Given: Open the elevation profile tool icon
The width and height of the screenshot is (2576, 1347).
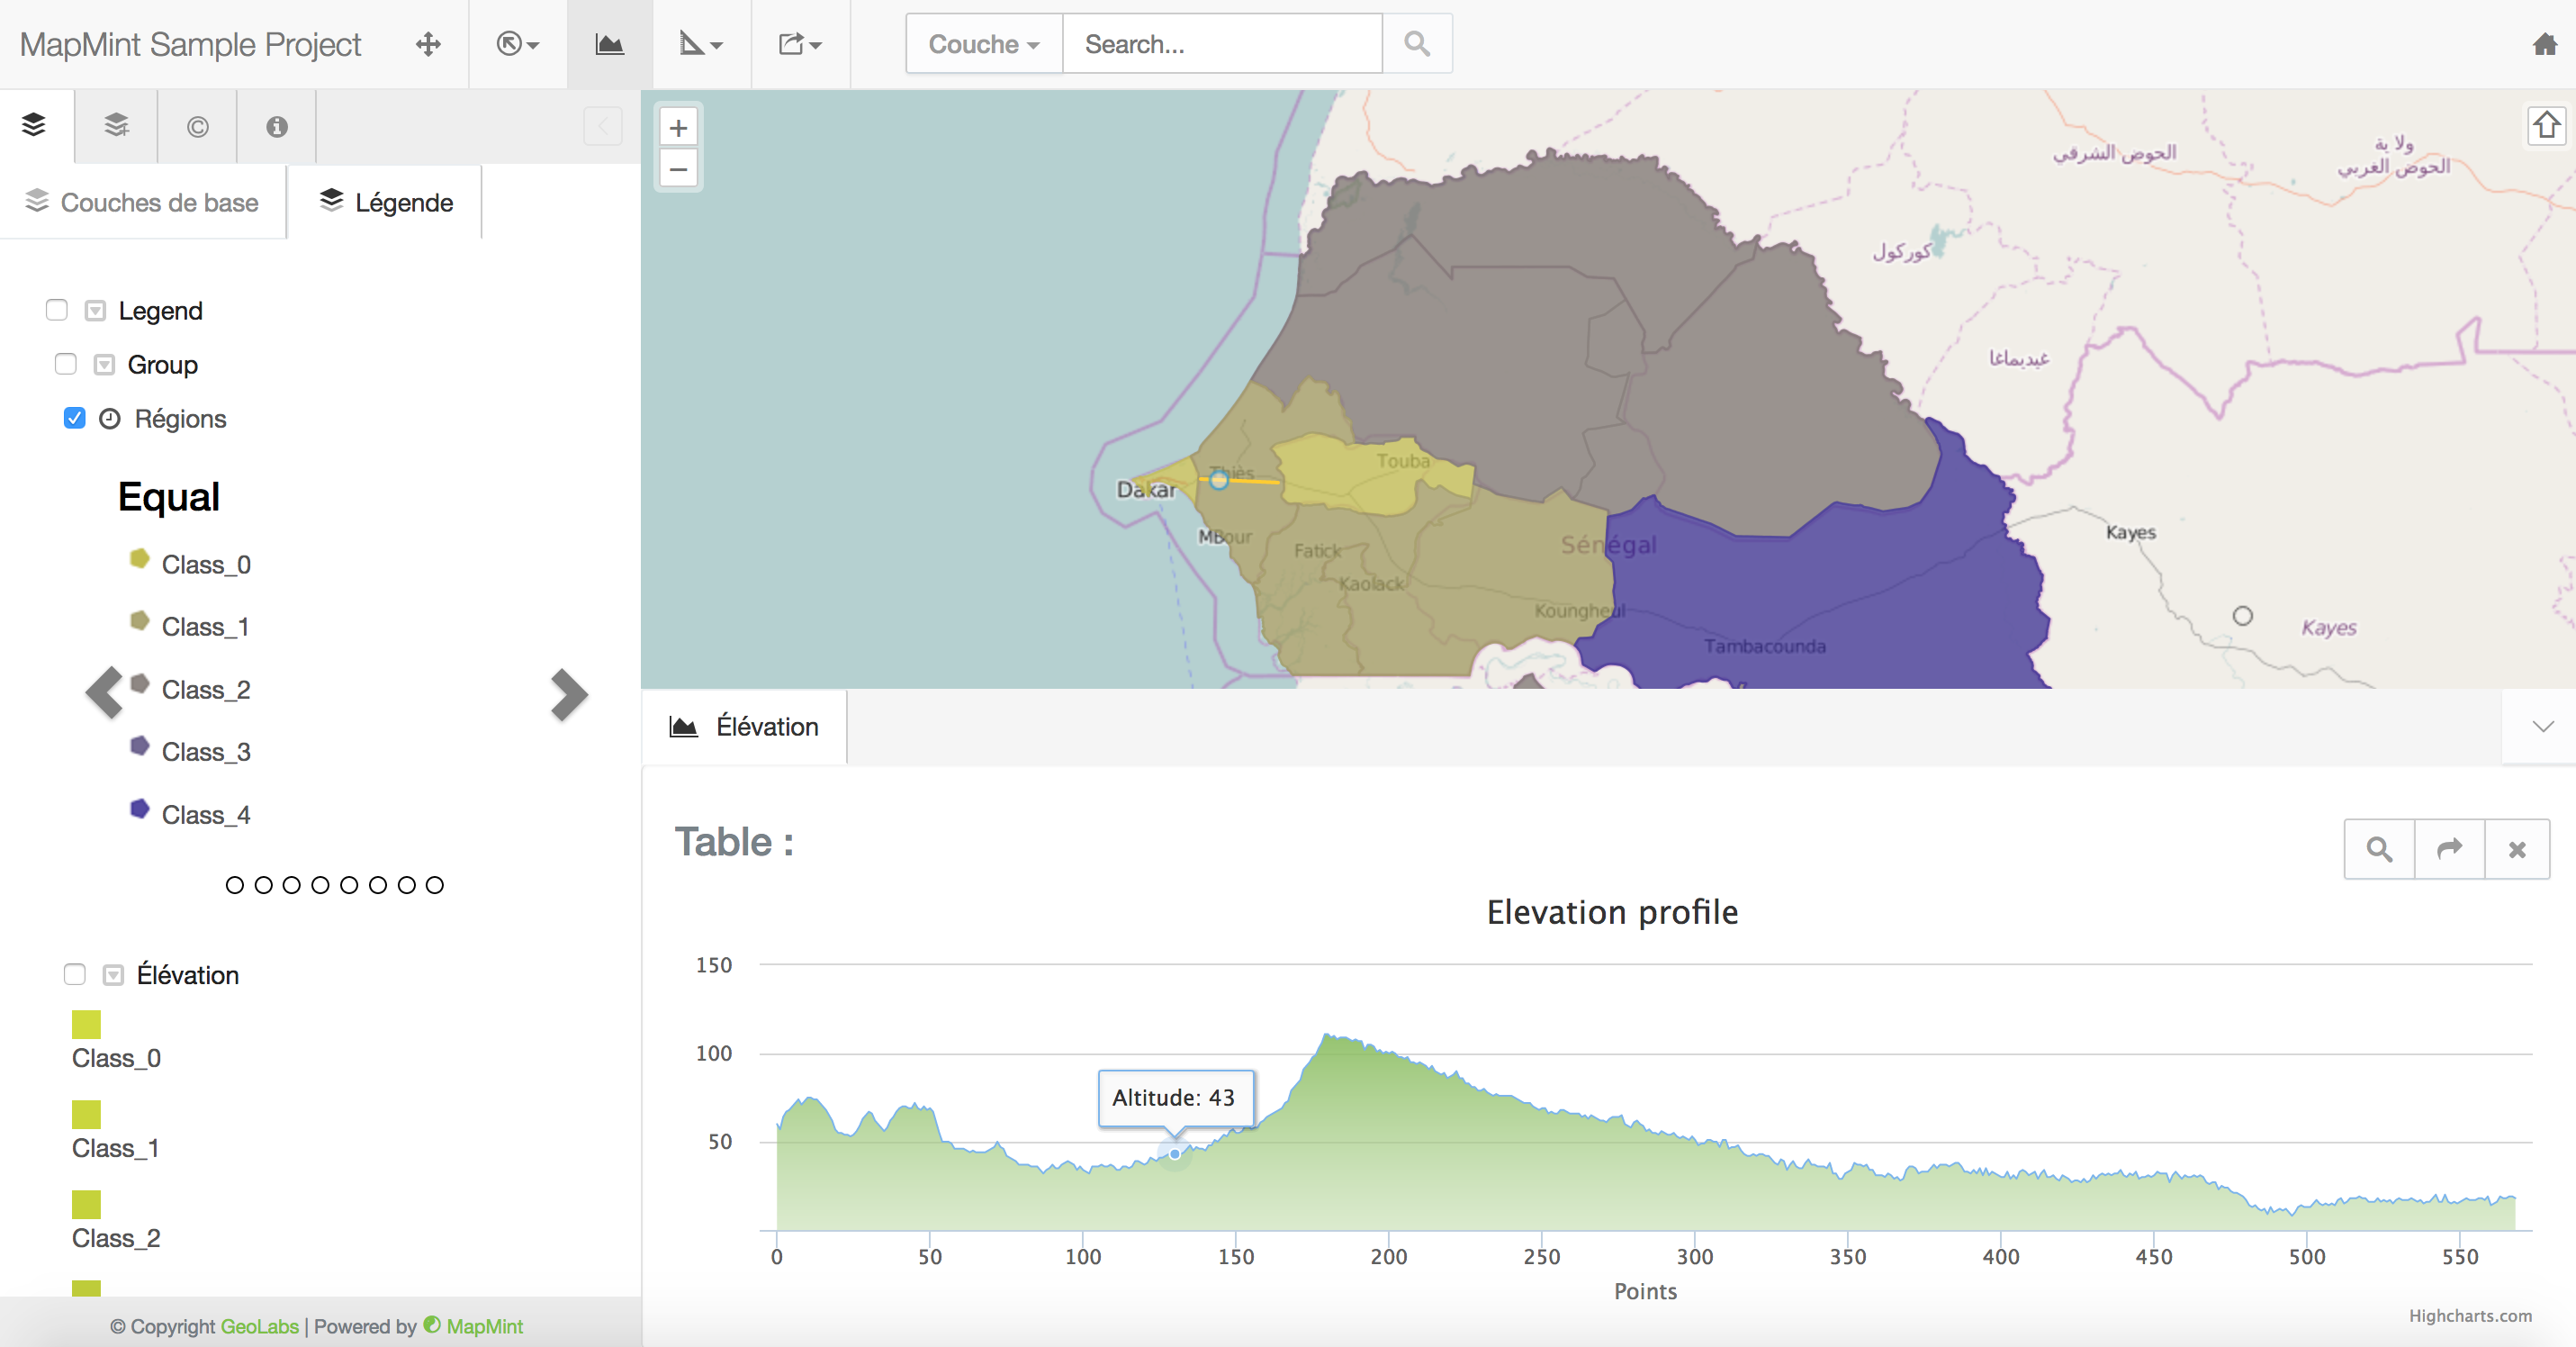Looking at the screenshot, I should (609, 44).
